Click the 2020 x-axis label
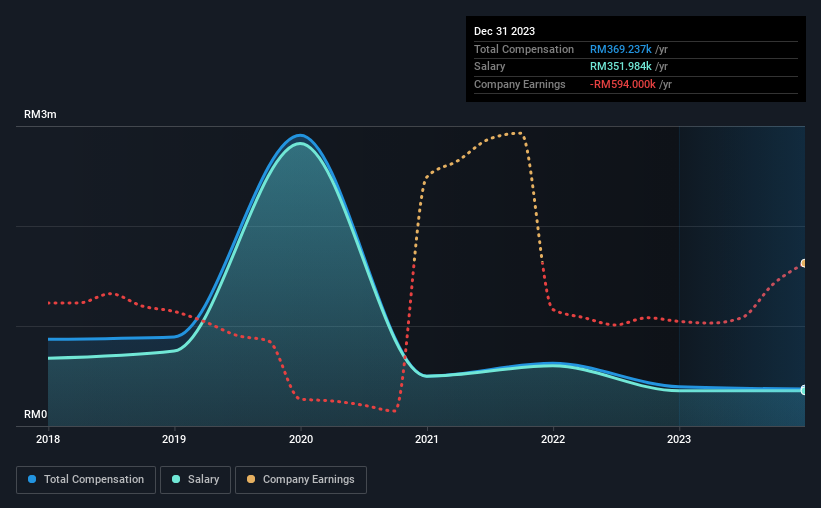Screen dimensions: 821x508 (301, 439)
